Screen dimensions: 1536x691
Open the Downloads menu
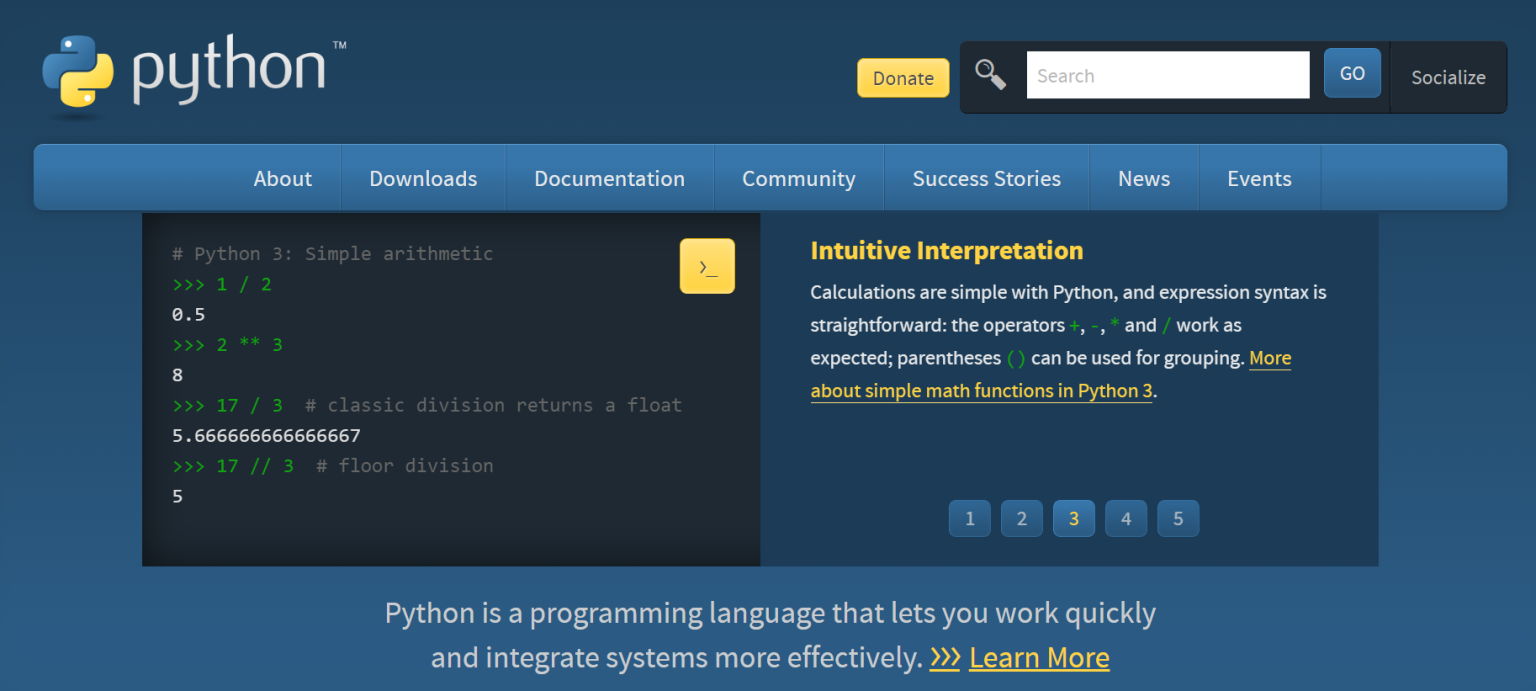(x=423, y=177)
